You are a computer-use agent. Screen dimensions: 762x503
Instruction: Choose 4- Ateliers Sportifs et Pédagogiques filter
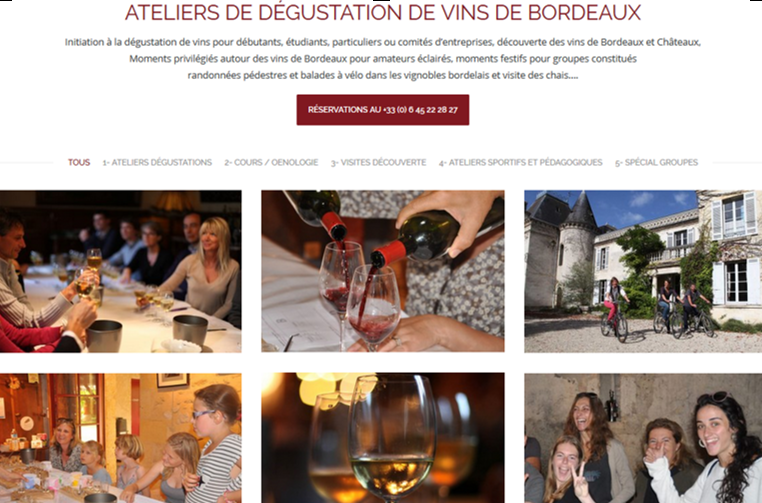click(520, 162)
